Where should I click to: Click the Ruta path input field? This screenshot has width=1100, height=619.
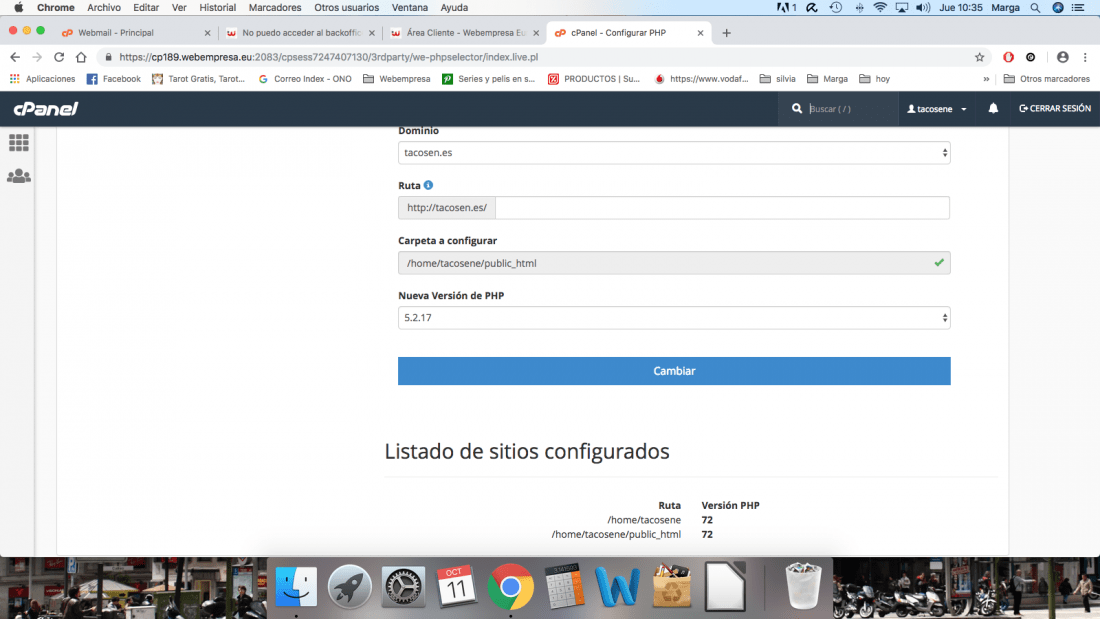(723, 208)
